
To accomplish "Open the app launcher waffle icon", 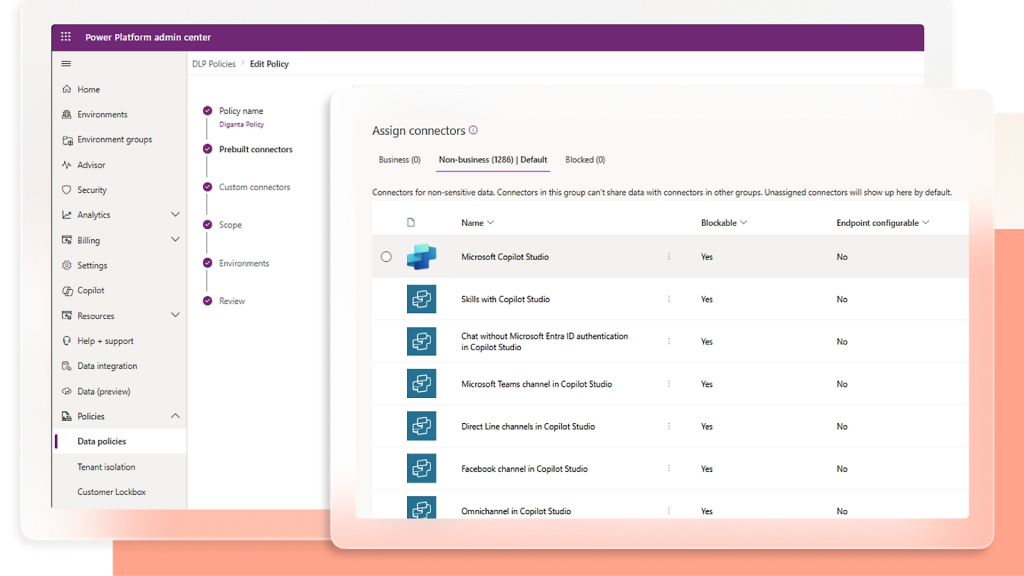I will point(66,37).
